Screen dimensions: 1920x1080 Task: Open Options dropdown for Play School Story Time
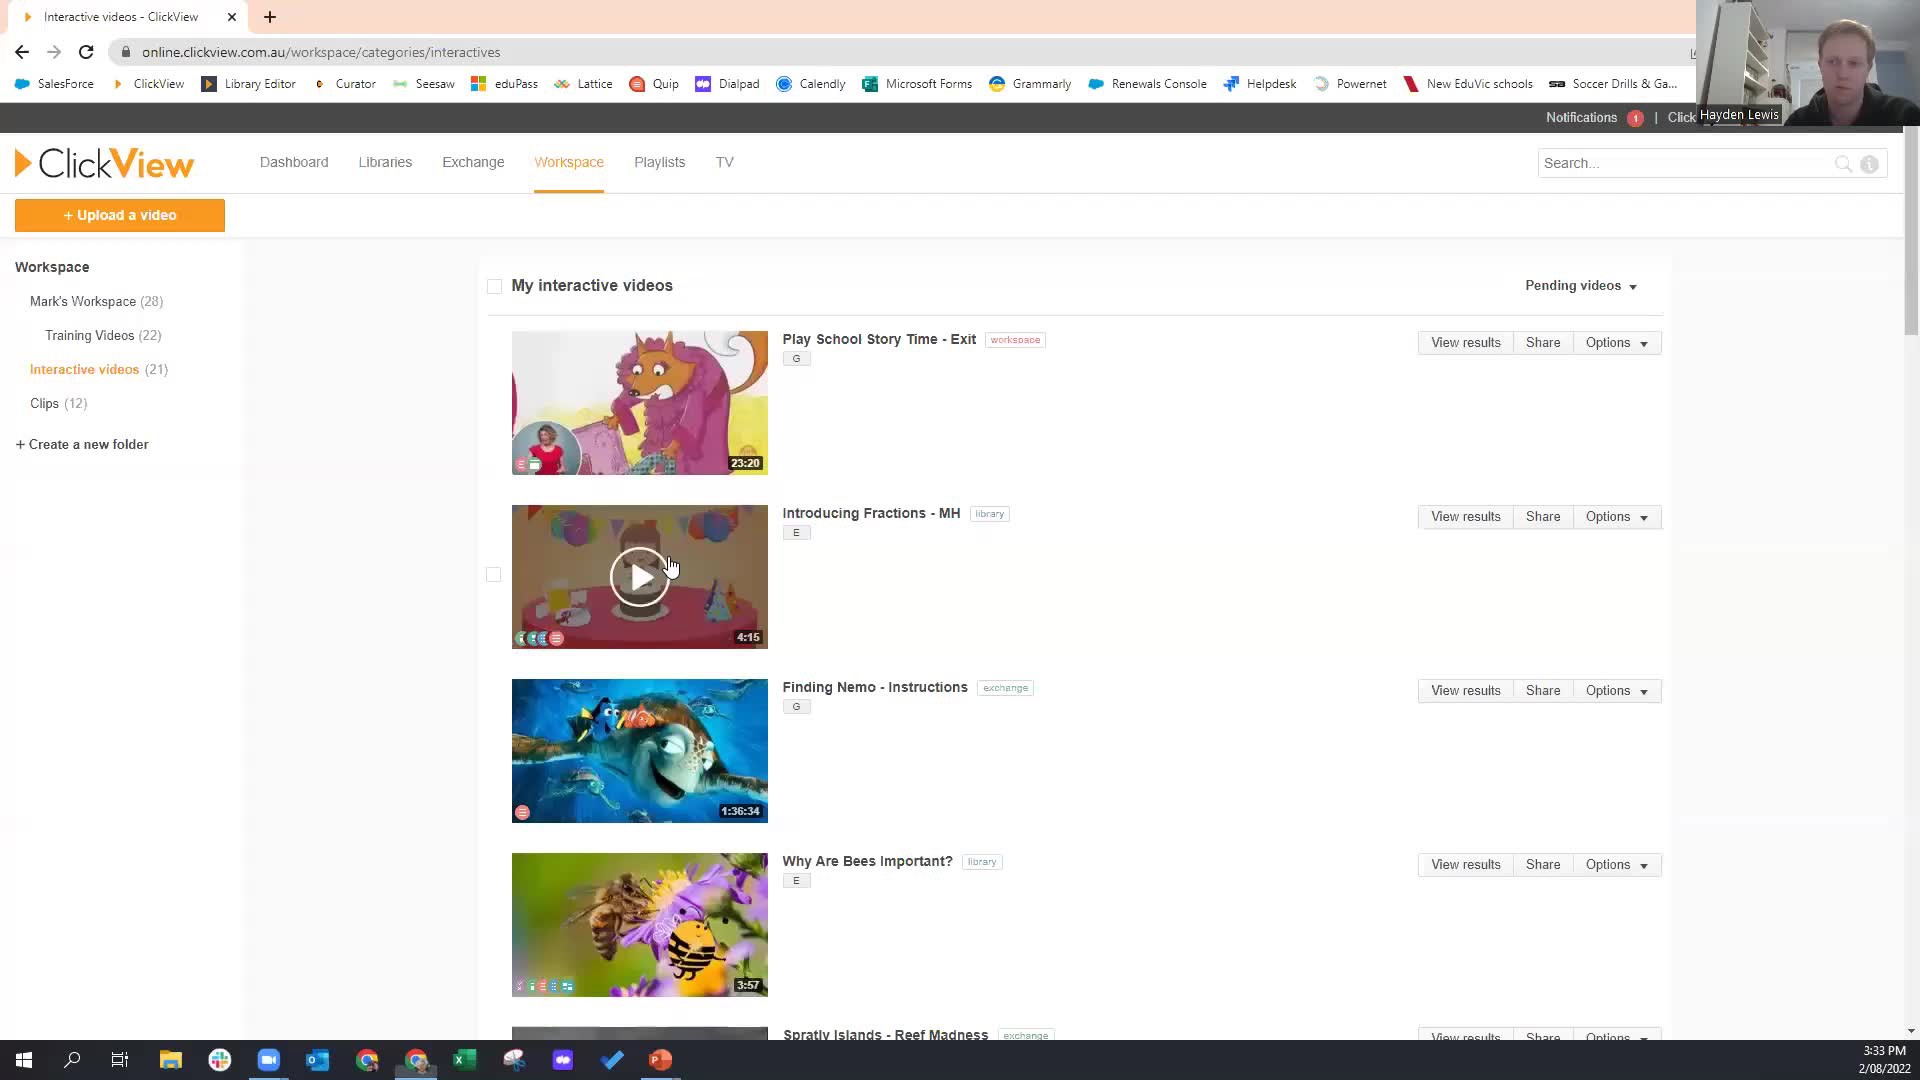(x=1616, y=343)
